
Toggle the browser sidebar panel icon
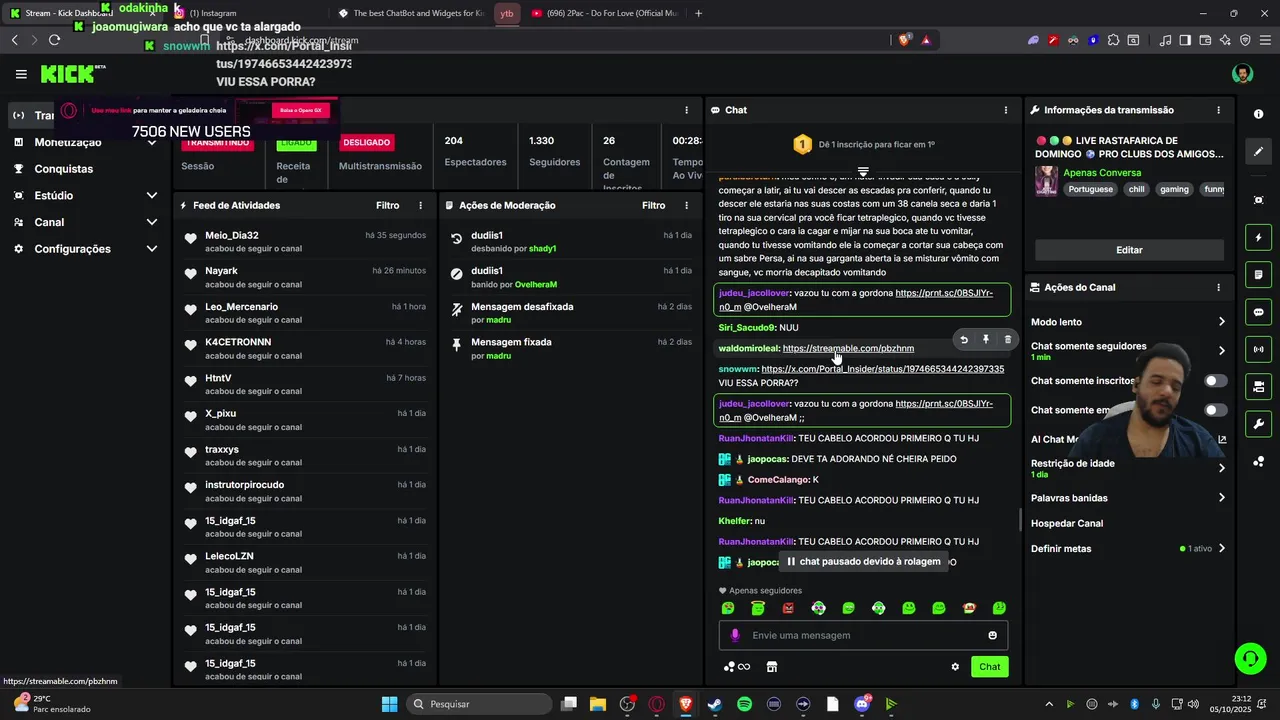coord(1185,40)
